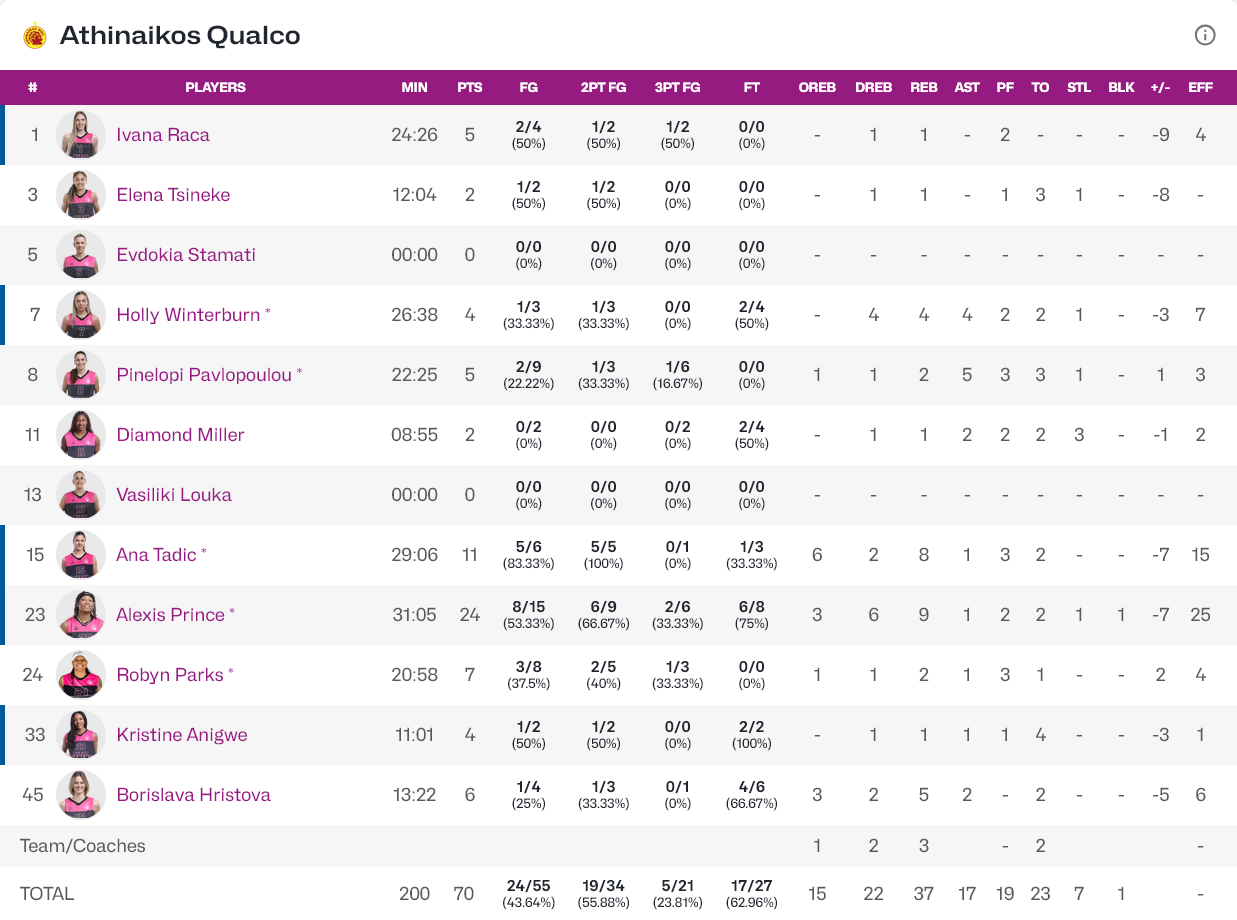Sort table by PTS column header
The image size is (1237, 920).
point(469,87)
